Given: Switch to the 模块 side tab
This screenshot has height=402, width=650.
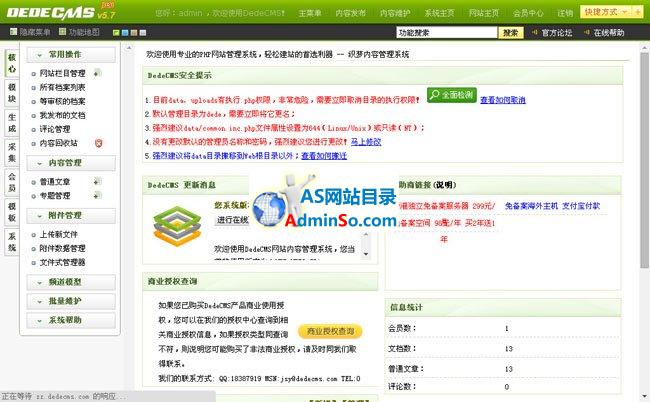Looking at the screenshot, I should [12, 93].
